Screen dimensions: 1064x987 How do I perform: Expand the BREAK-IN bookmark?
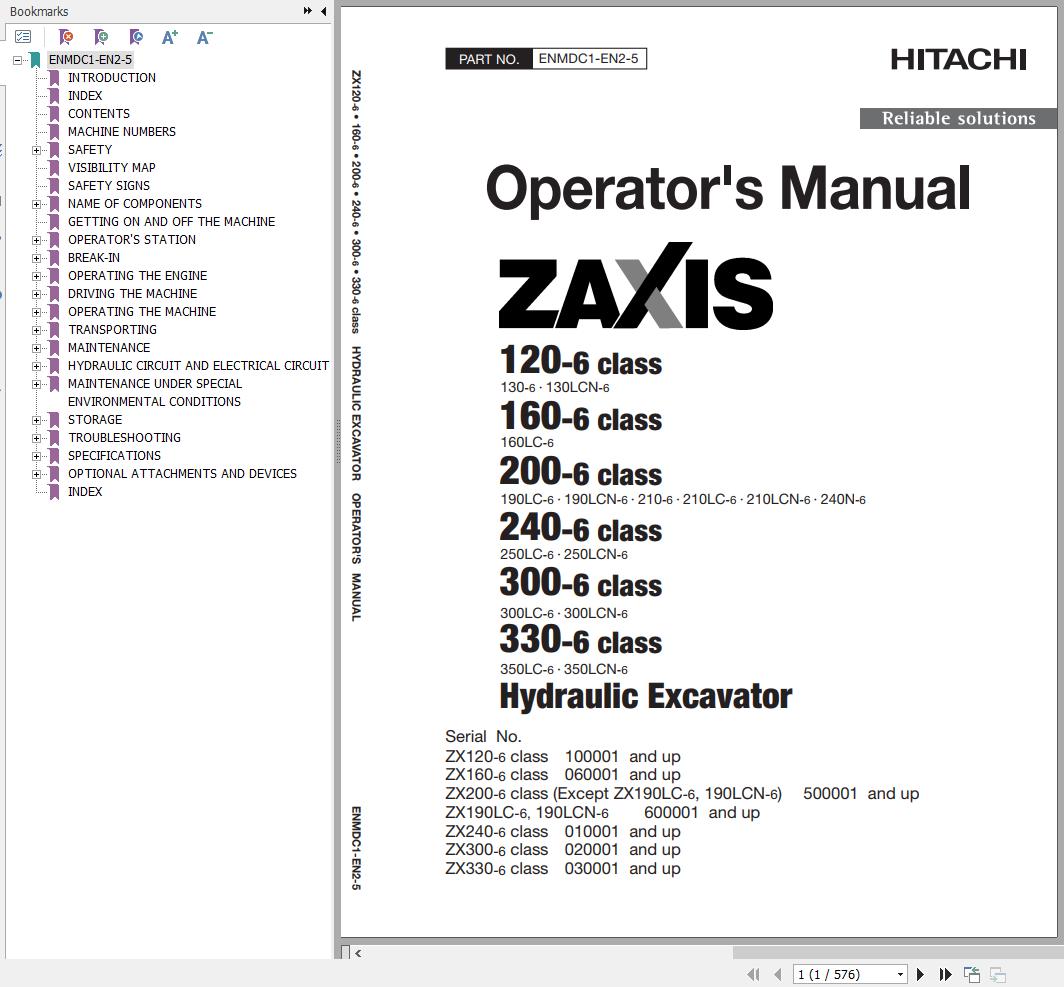(37, 258)
